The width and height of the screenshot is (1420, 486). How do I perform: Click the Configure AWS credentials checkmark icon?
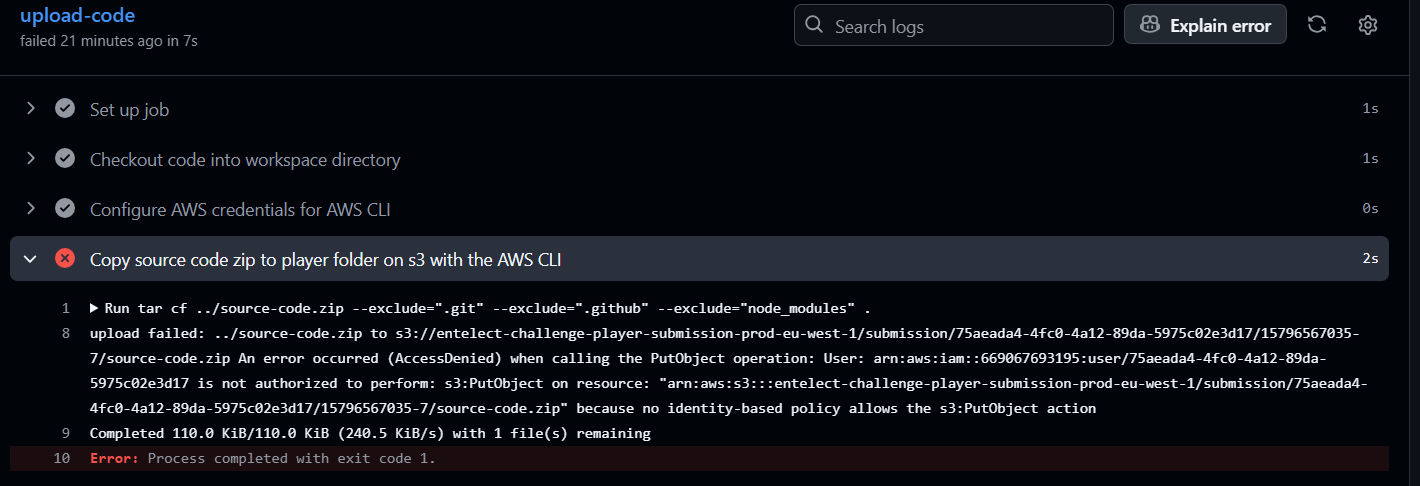point(65,209)
